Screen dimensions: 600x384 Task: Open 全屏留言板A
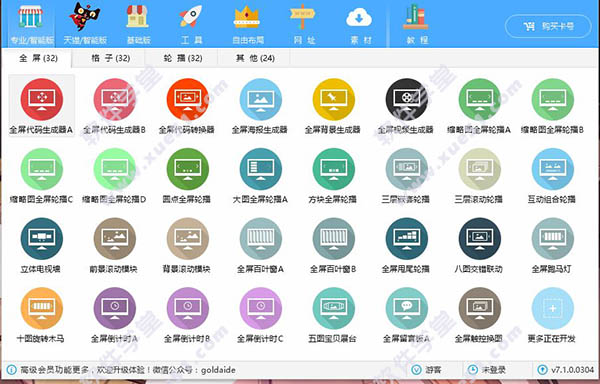point(406,315)
